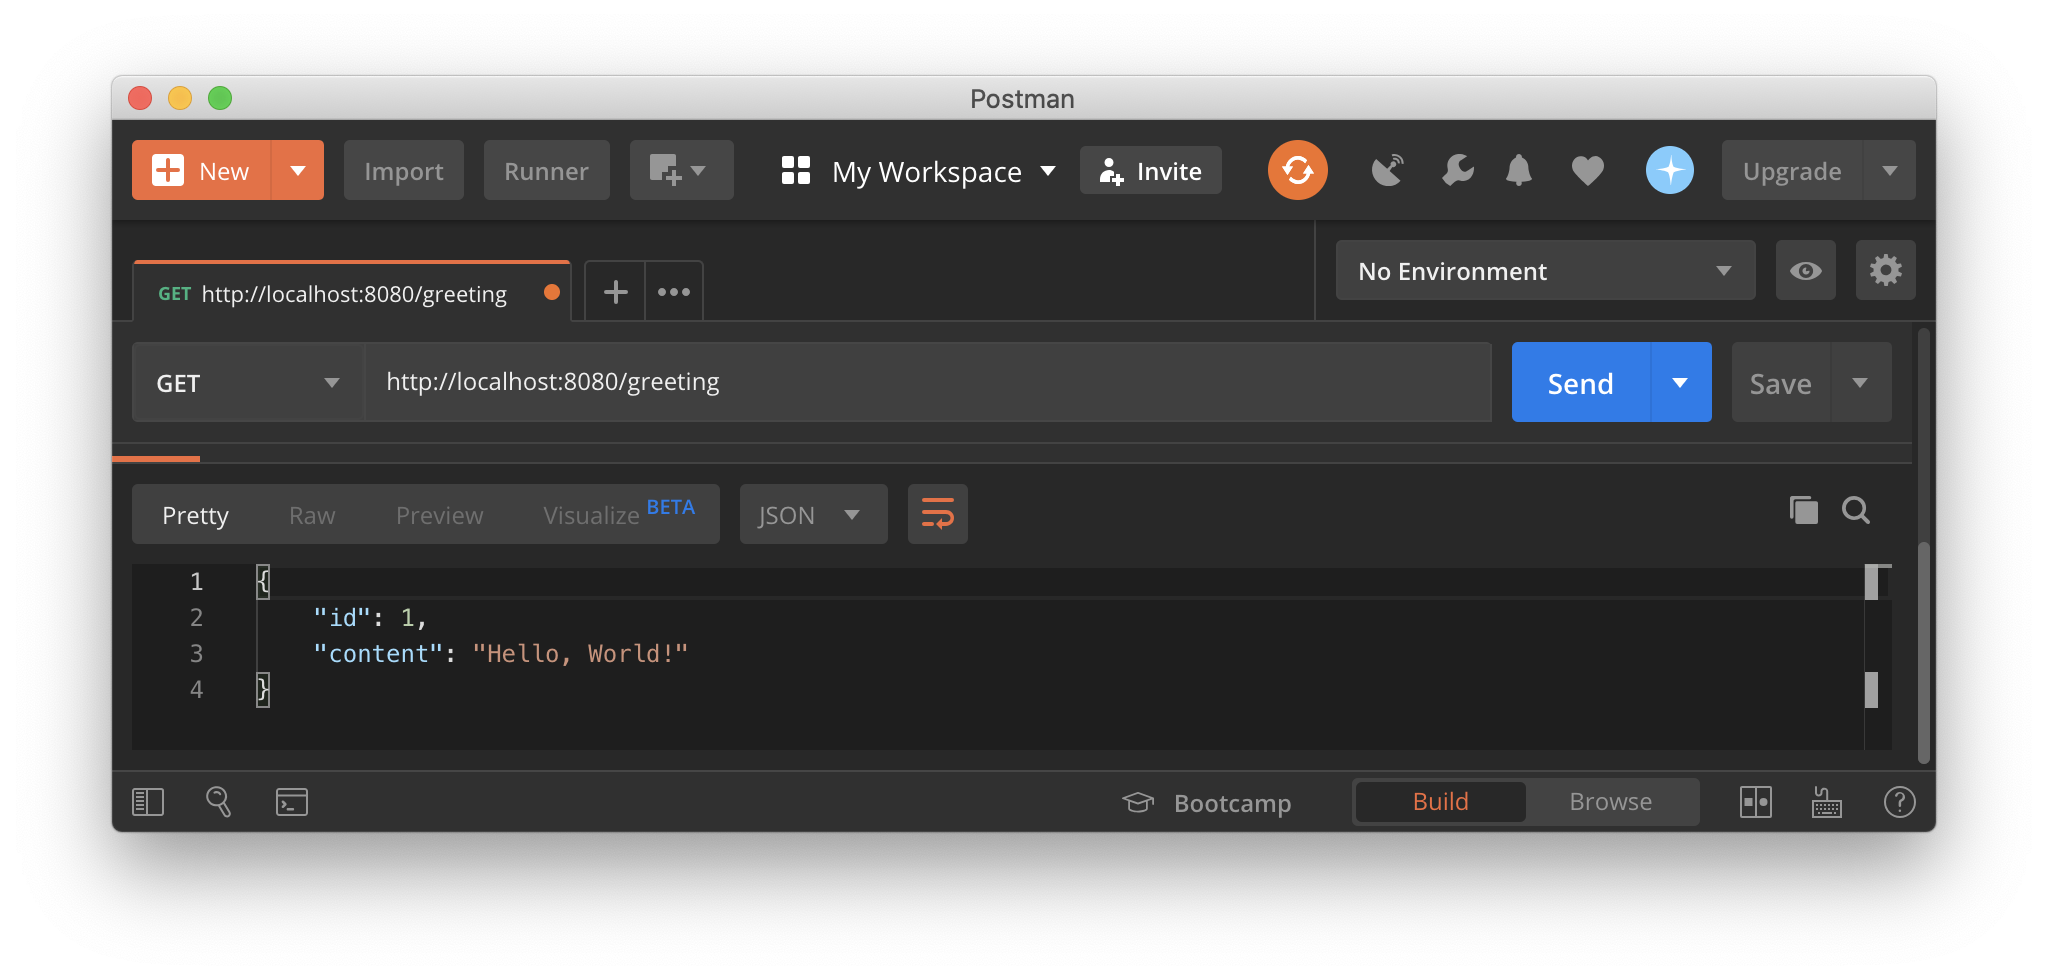Open tab options three-dots menu
Image resolution: width=2048 pixels, height=980 pixels.
coord(674,292)
